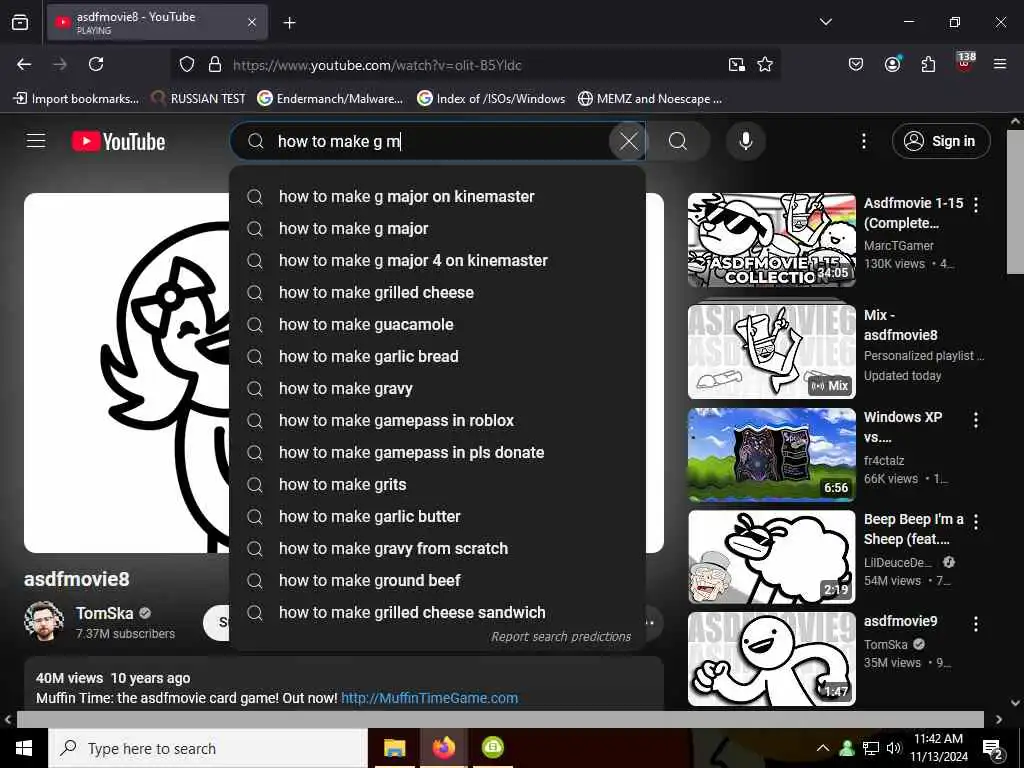The image size is (1024, 768).
Task: Go back to the previous page
Action: 24,64
